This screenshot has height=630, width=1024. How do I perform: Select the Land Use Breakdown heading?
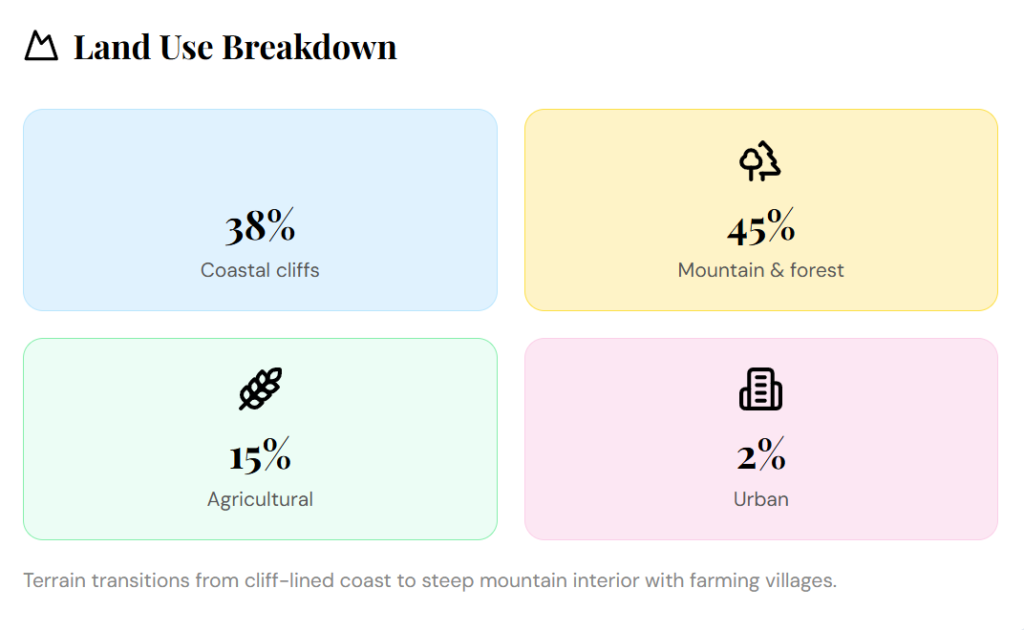pos(235,47)
